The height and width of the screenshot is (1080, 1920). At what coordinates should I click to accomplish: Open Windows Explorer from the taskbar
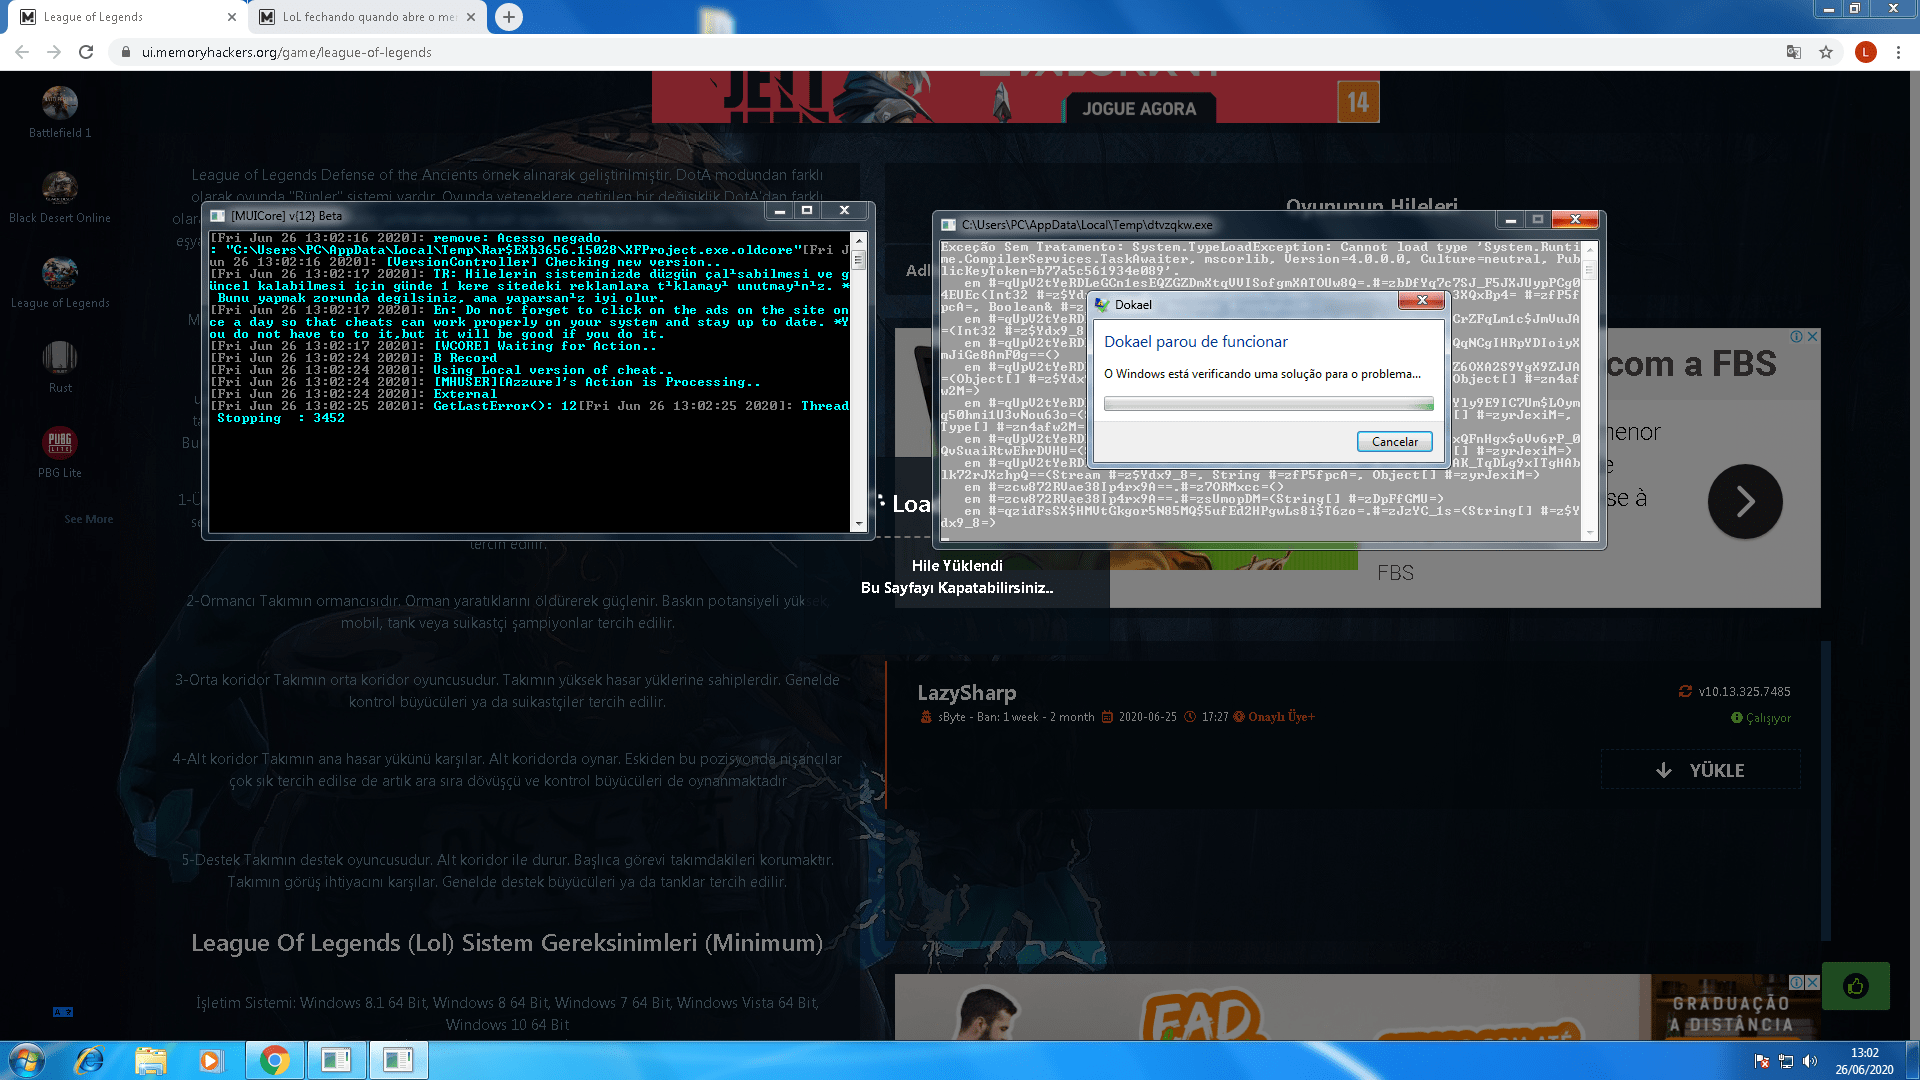(151, 1060)
